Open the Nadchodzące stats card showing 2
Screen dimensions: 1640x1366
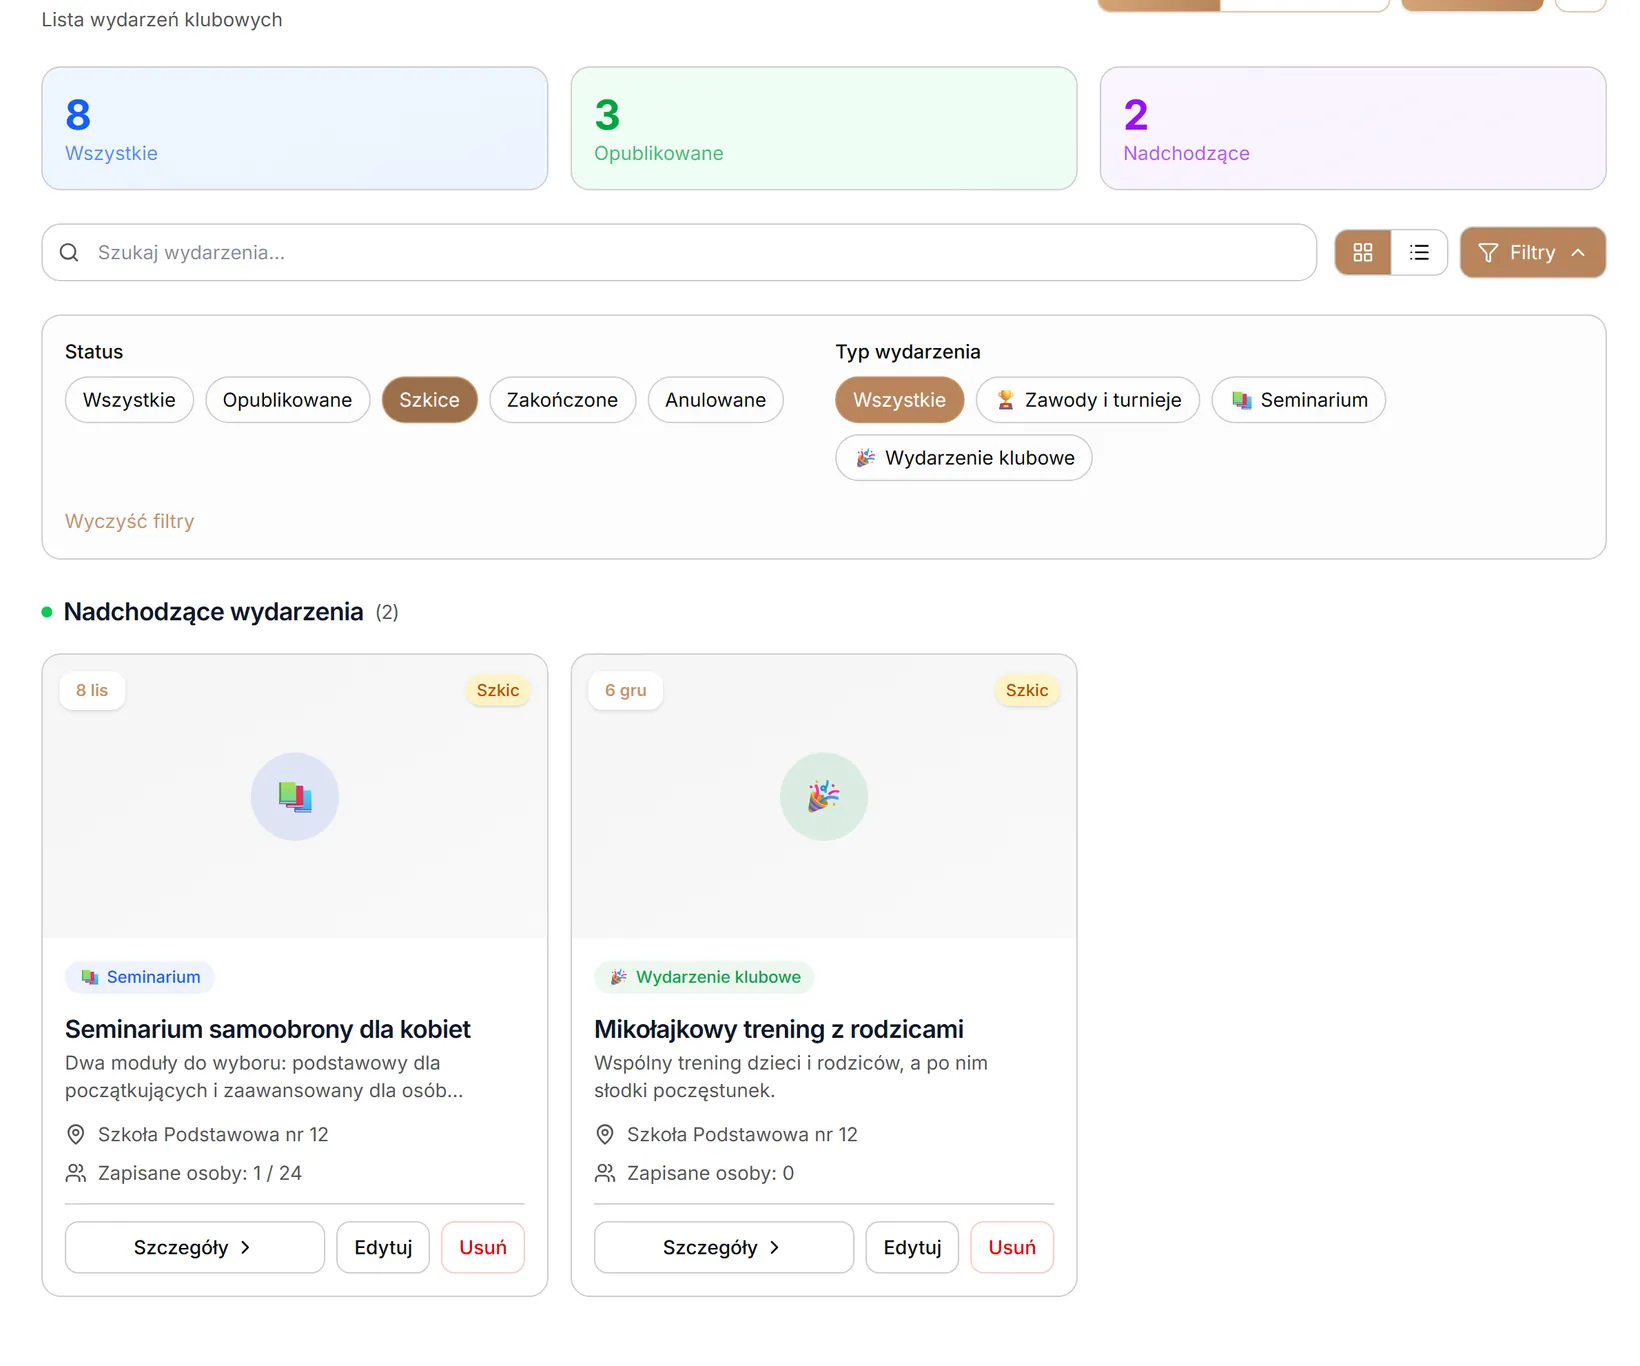tap(1353, 128)
